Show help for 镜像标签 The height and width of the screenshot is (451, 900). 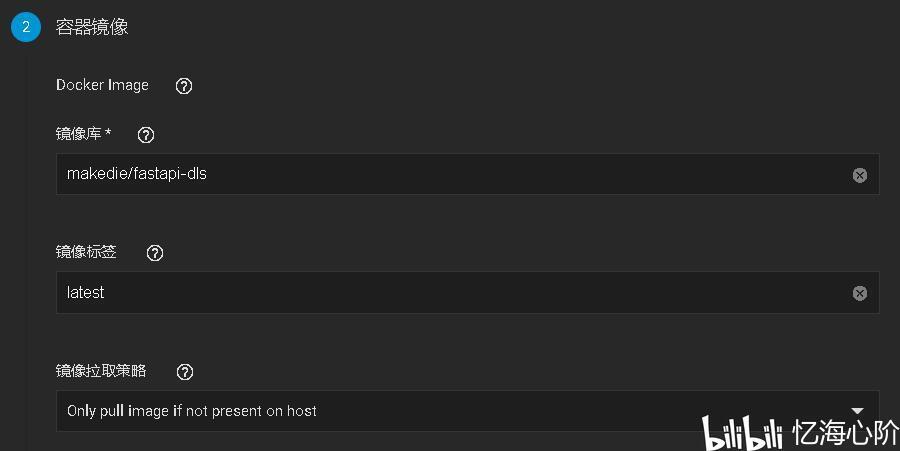click(155, 253)
